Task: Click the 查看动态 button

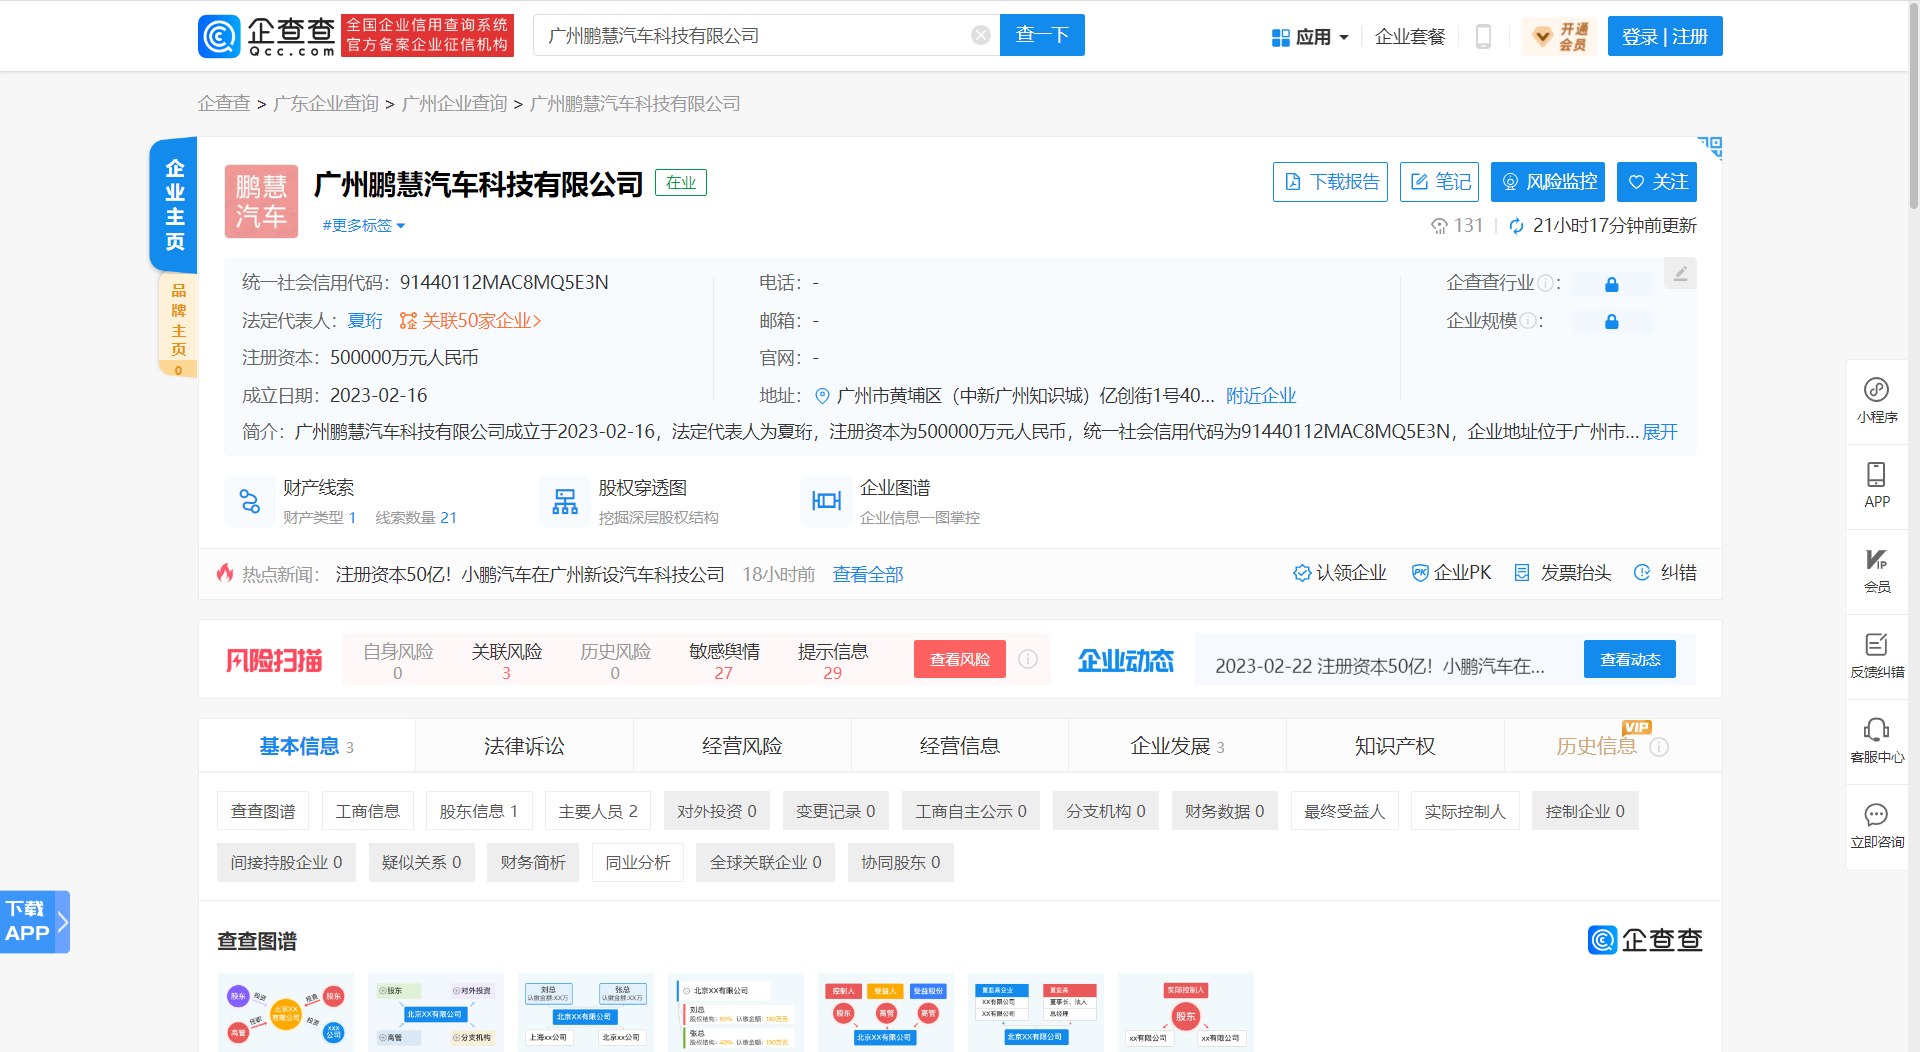Action: (1630, 659)
